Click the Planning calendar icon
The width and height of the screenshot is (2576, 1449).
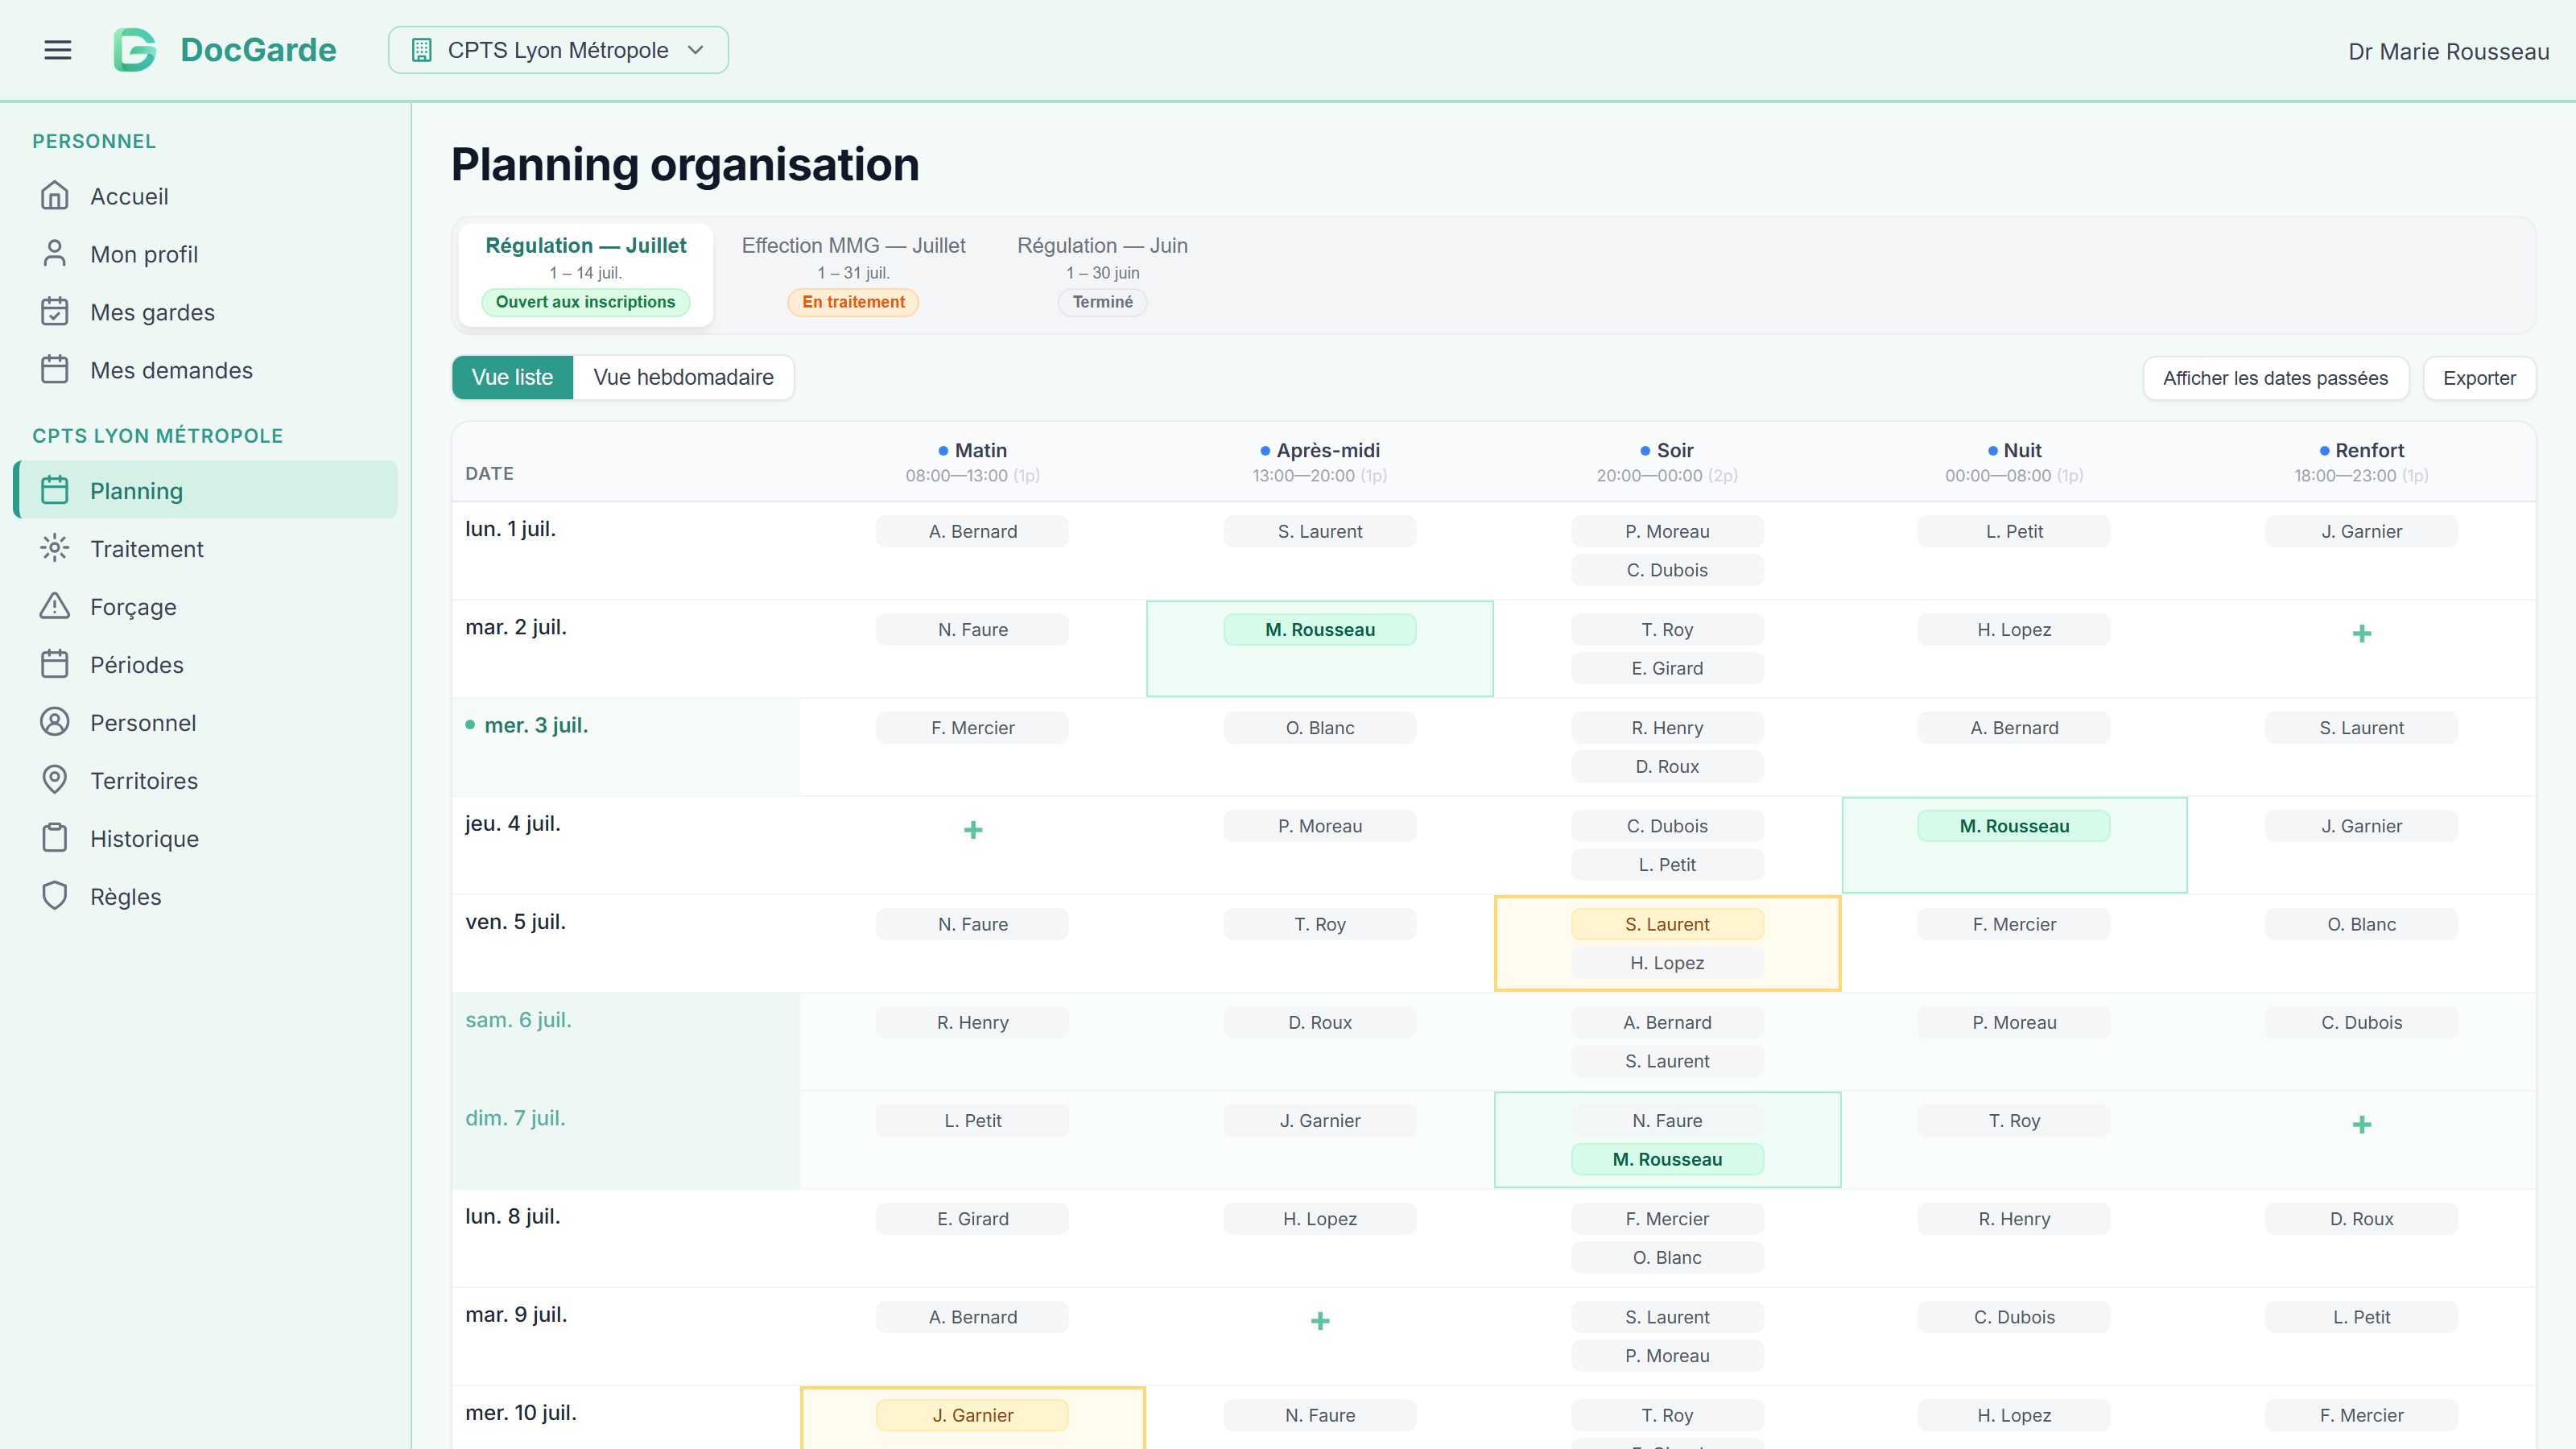[55, 490]
